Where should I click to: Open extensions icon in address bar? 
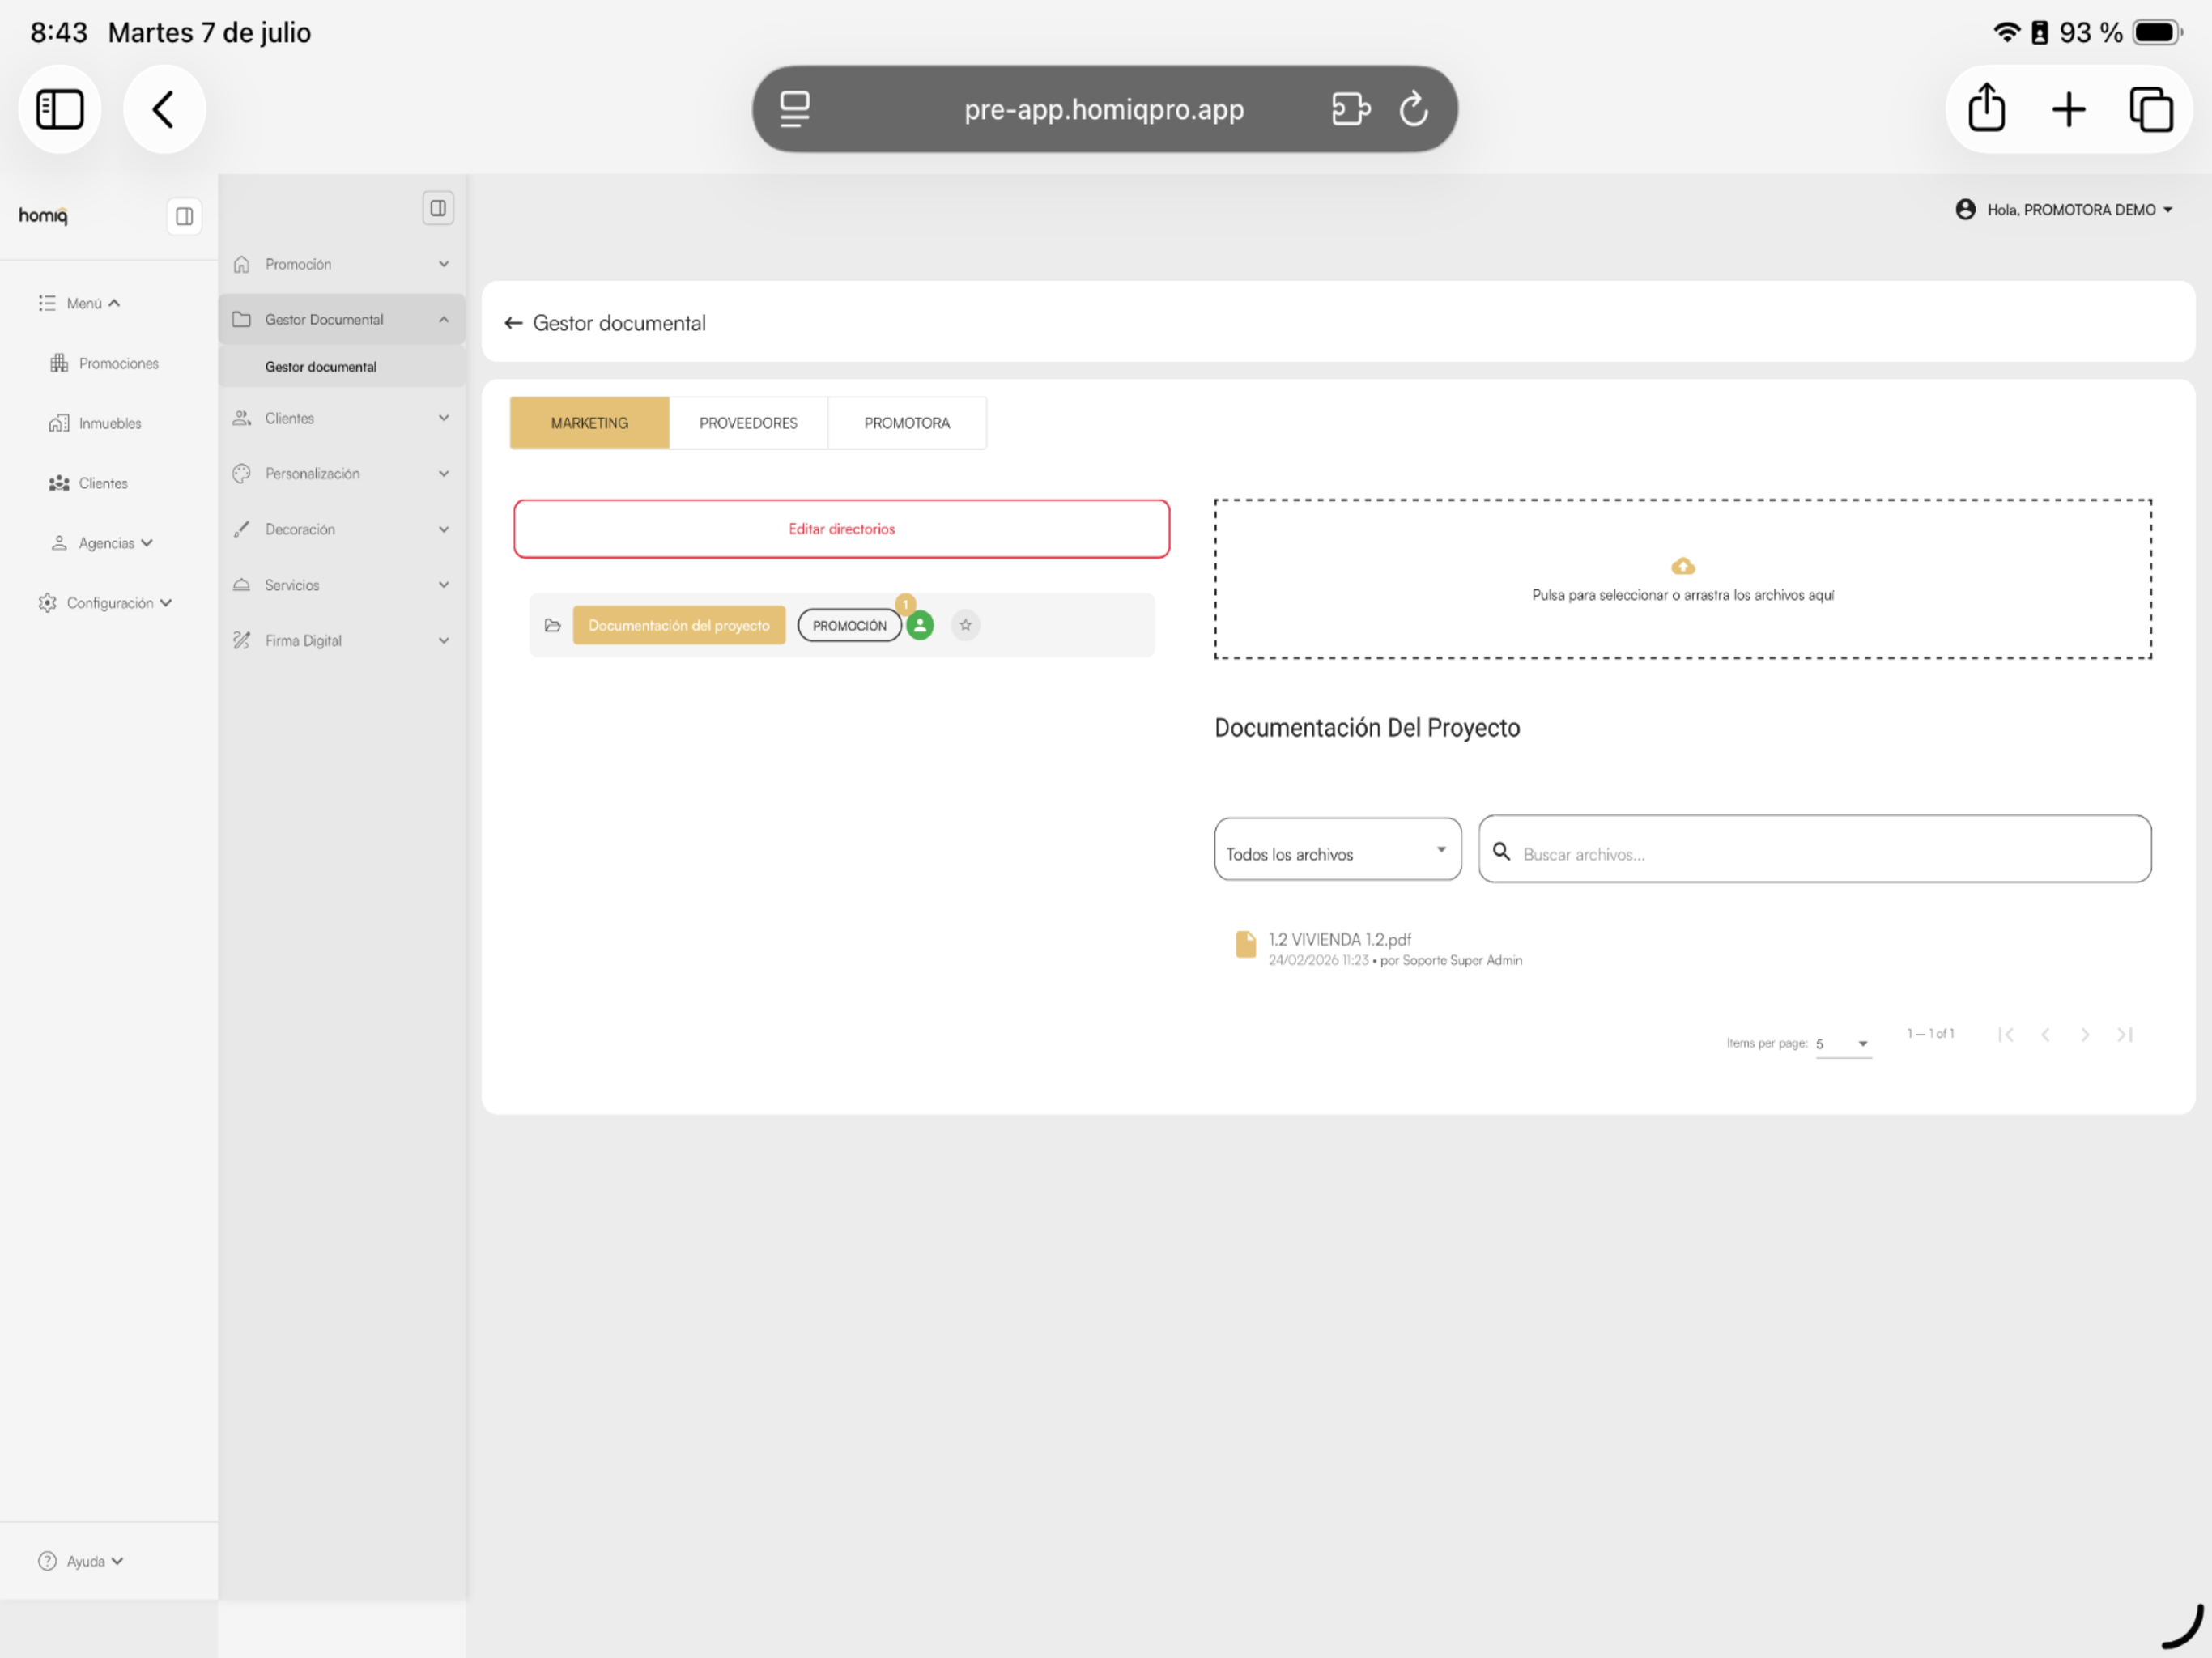tap(1351, 109)
